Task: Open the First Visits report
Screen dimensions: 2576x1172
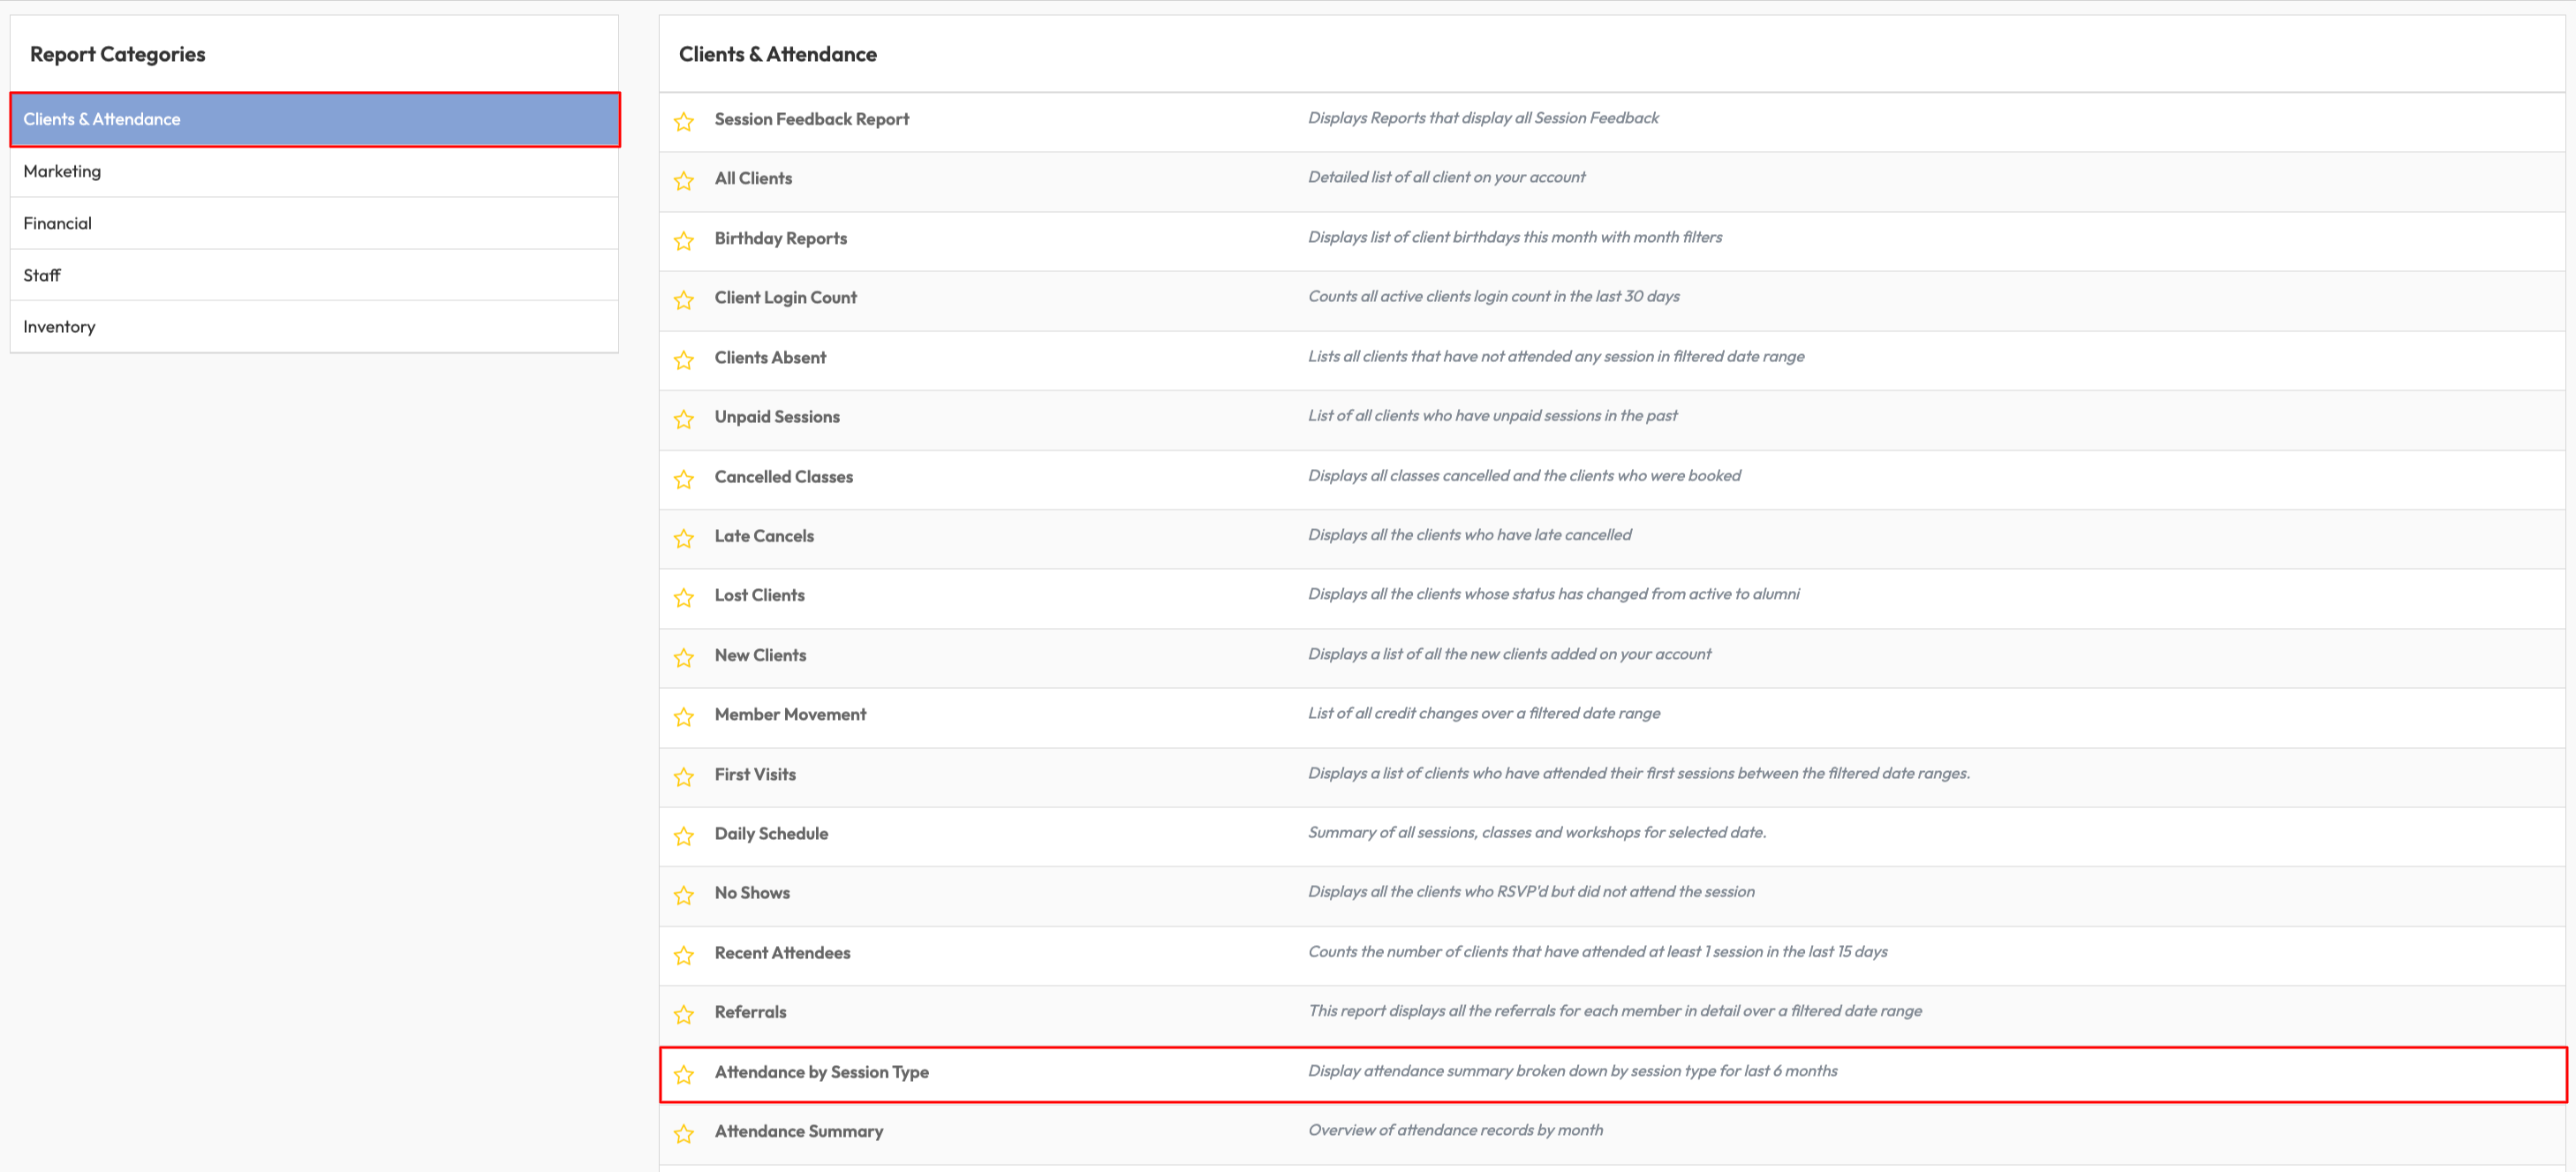Action: click(x=755, y=774)
